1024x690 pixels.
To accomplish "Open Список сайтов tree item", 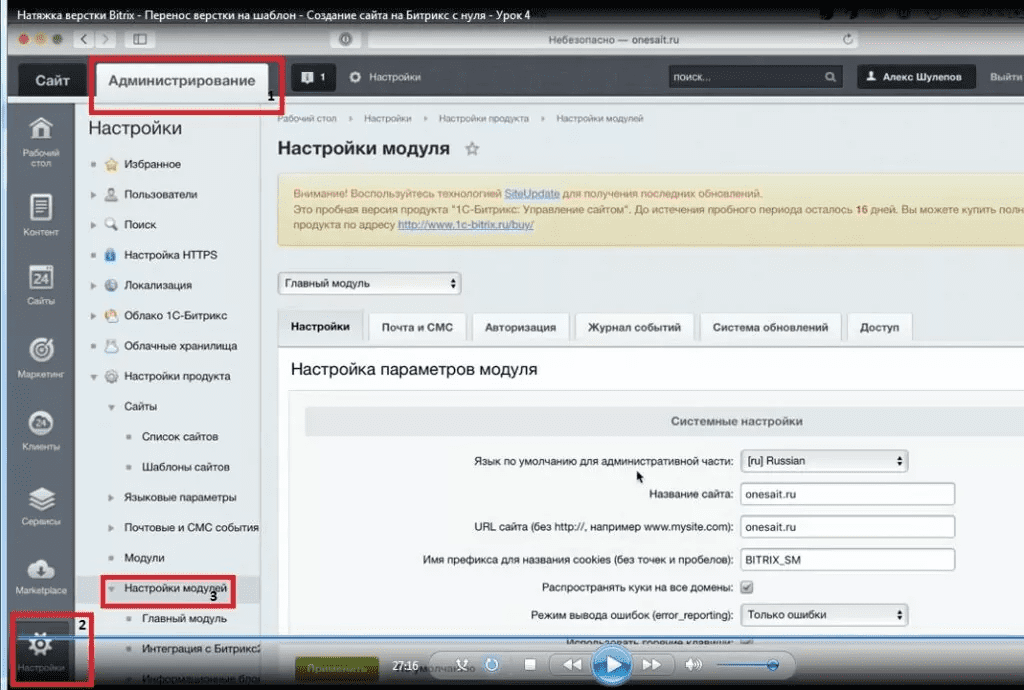I will (180, 437).
